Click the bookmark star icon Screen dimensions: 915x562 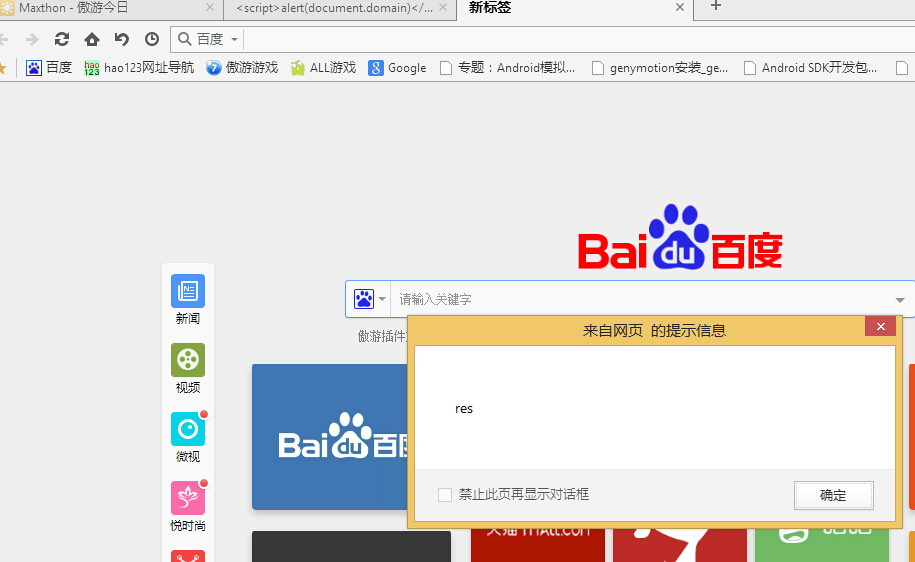(x=2, y=68)
